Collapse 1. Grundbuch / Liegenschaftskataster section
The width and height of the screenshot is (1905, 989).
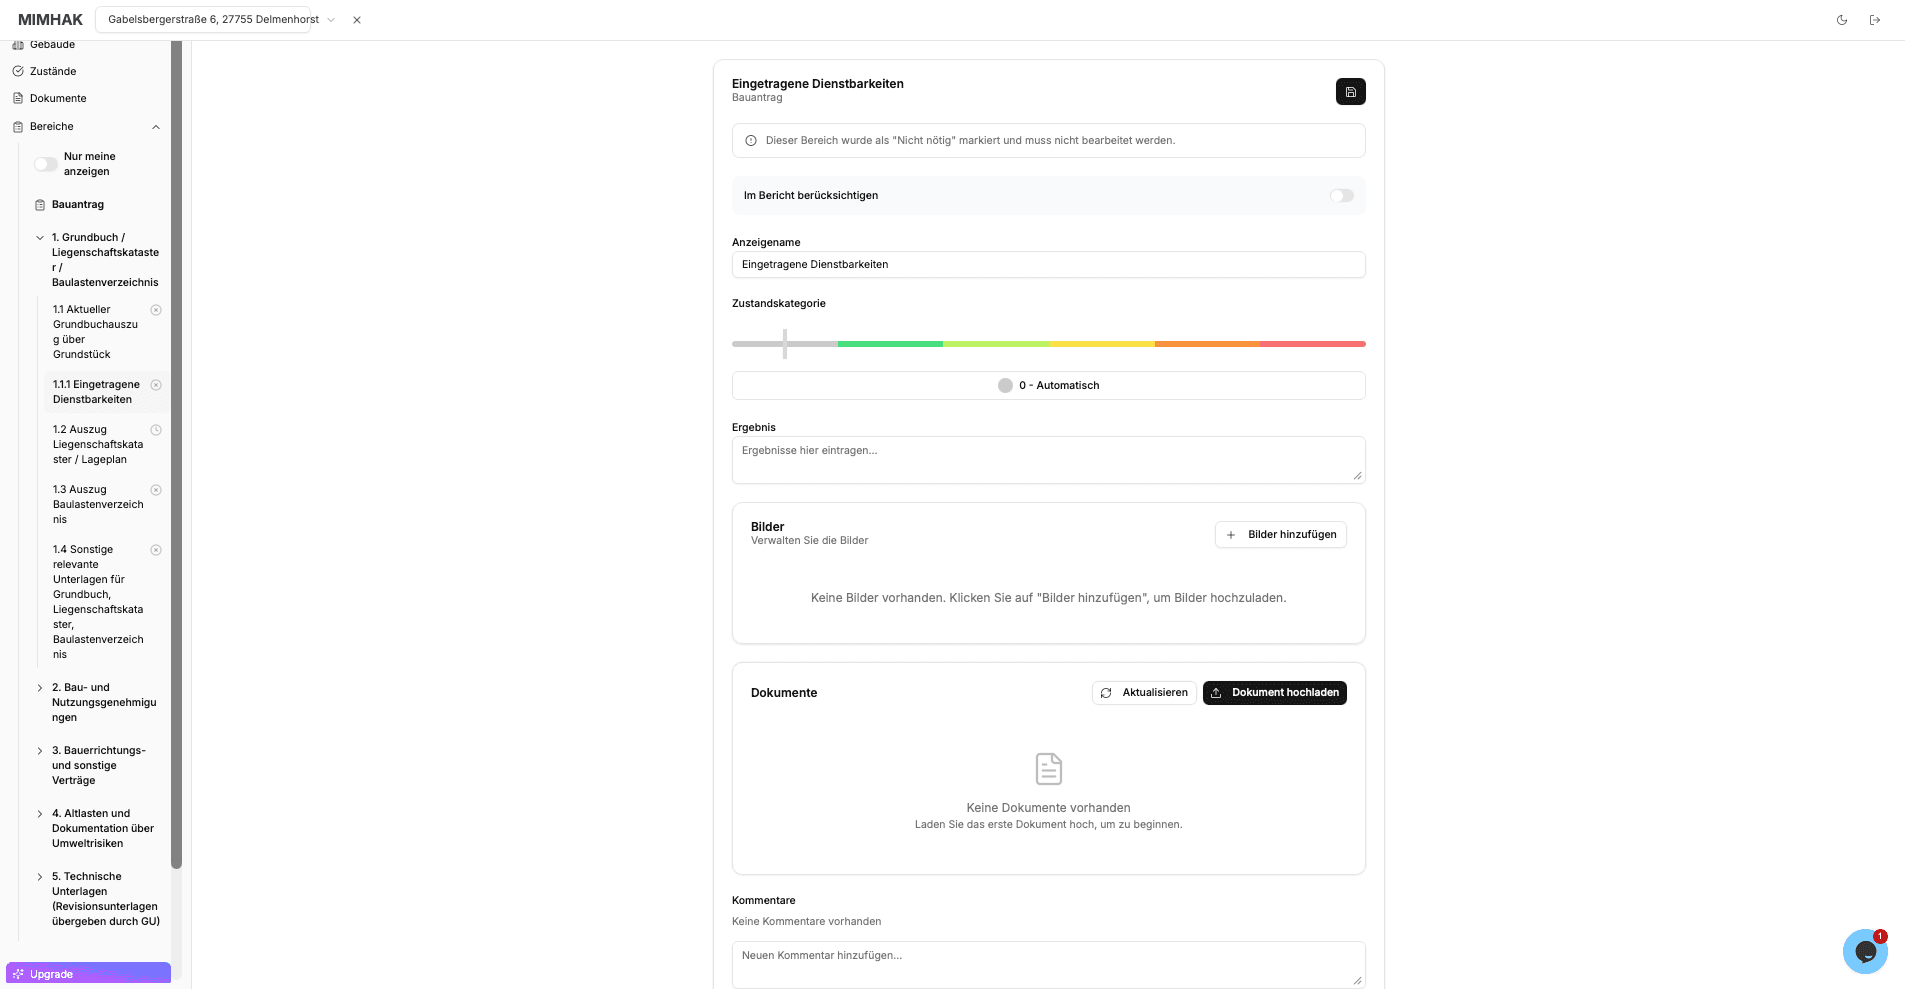[40, 238]
